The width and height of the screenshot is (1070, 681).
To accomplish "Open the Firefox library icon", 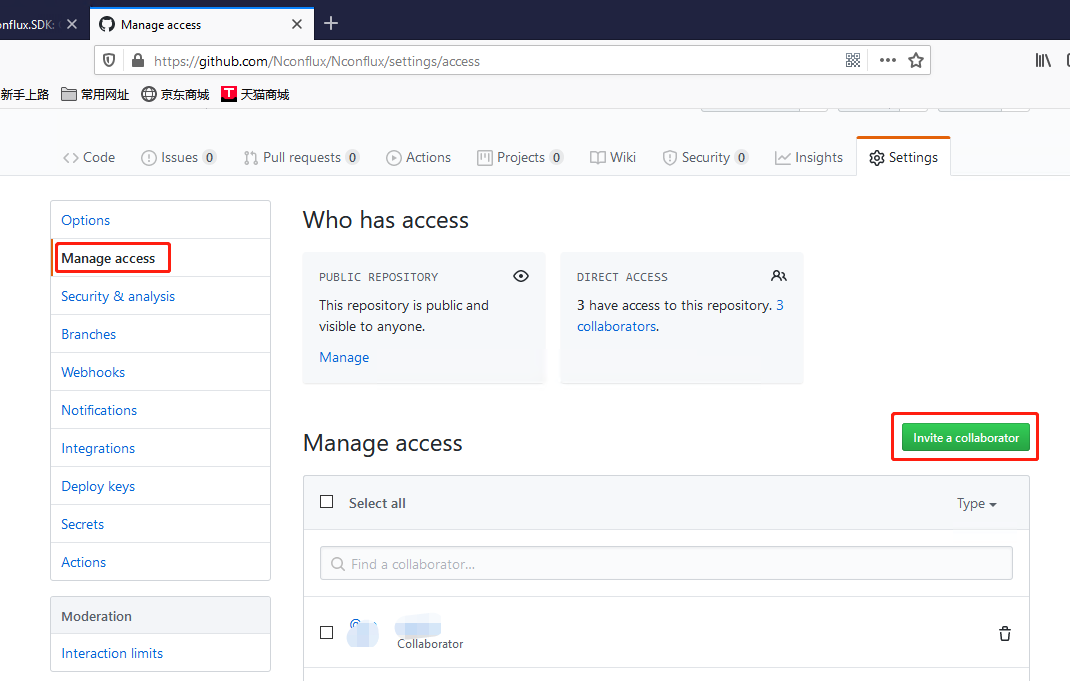I will [1043, 61].
